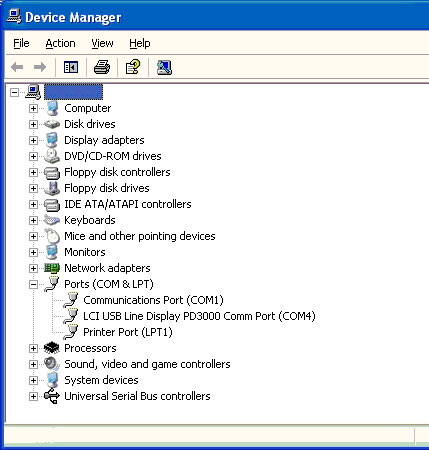Expand the IDE ATA/ATAPI controllers category
This screenshot has width=429, height=450.
33,204
